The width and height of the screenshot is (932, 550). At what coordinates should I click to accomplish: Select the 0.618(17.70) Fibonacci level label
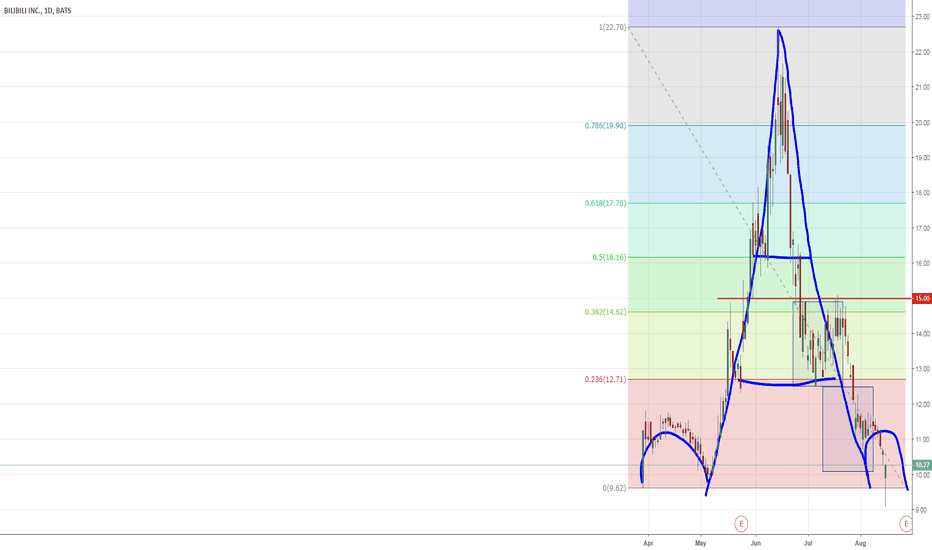coord(605,203)
